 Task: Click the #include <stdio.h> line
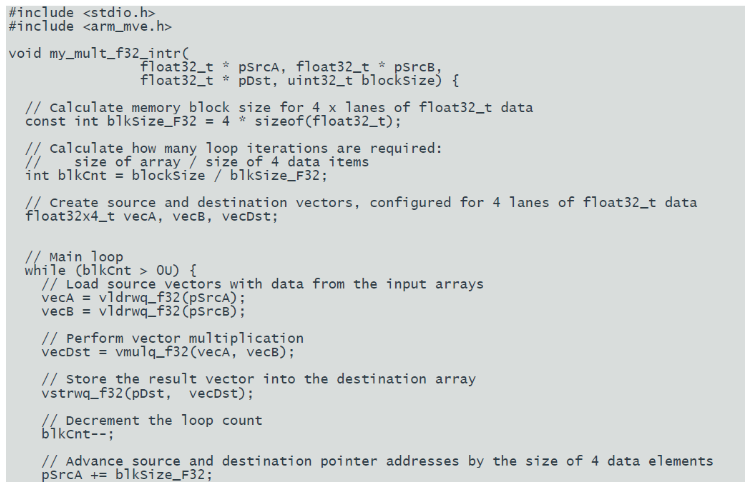[82, 12]
